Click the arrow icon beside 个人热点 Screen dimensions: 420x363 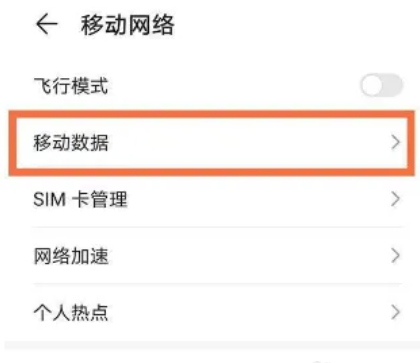[395, 312]
